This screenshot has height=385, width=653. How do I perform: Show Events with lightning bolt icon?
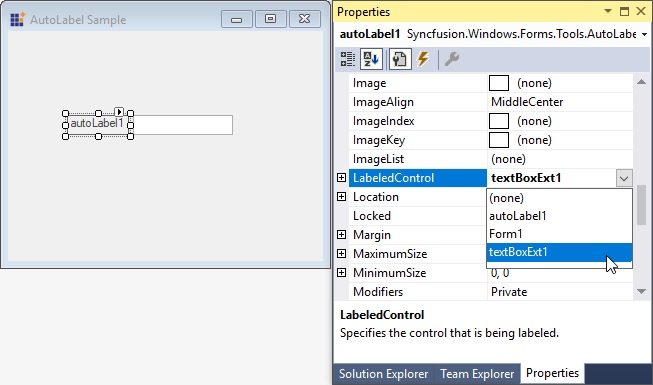coord(423,59)
